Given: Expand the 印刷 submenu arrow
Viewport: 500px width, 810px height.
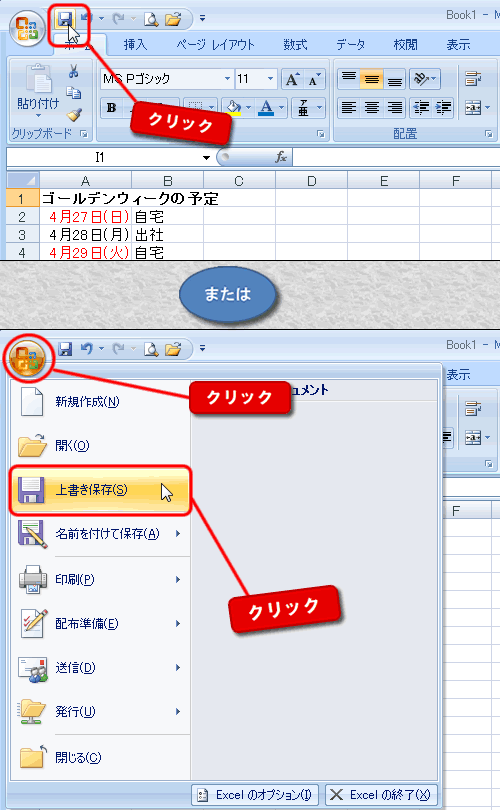Looking at the screenshot, I should [178, 579].
